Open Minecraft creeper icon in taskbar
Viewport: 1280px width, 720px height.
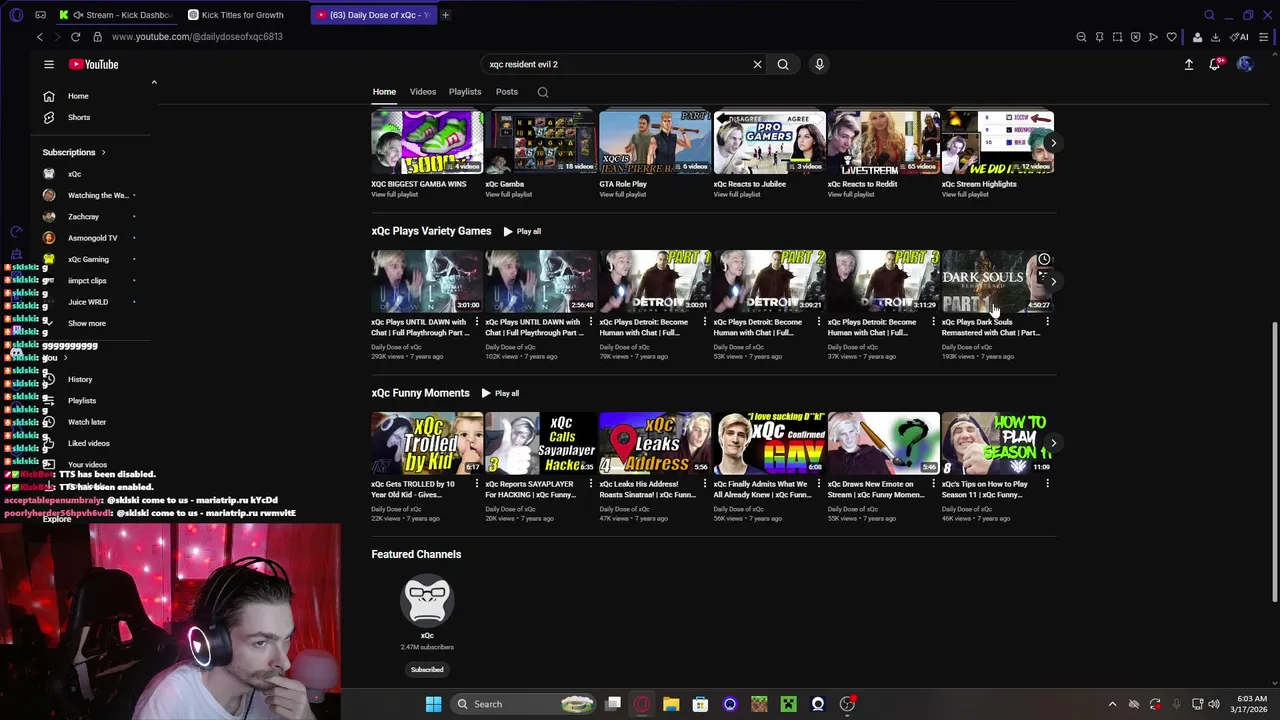(x=788, y=704)
